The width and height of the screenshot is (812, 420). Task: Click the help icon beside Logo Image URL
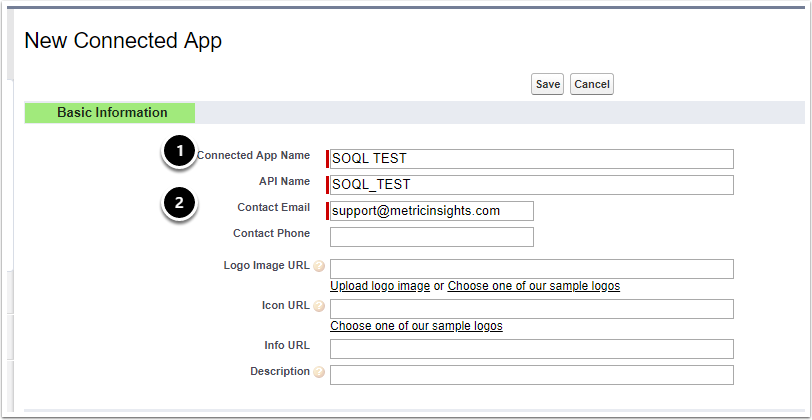[x=319, y=267]
